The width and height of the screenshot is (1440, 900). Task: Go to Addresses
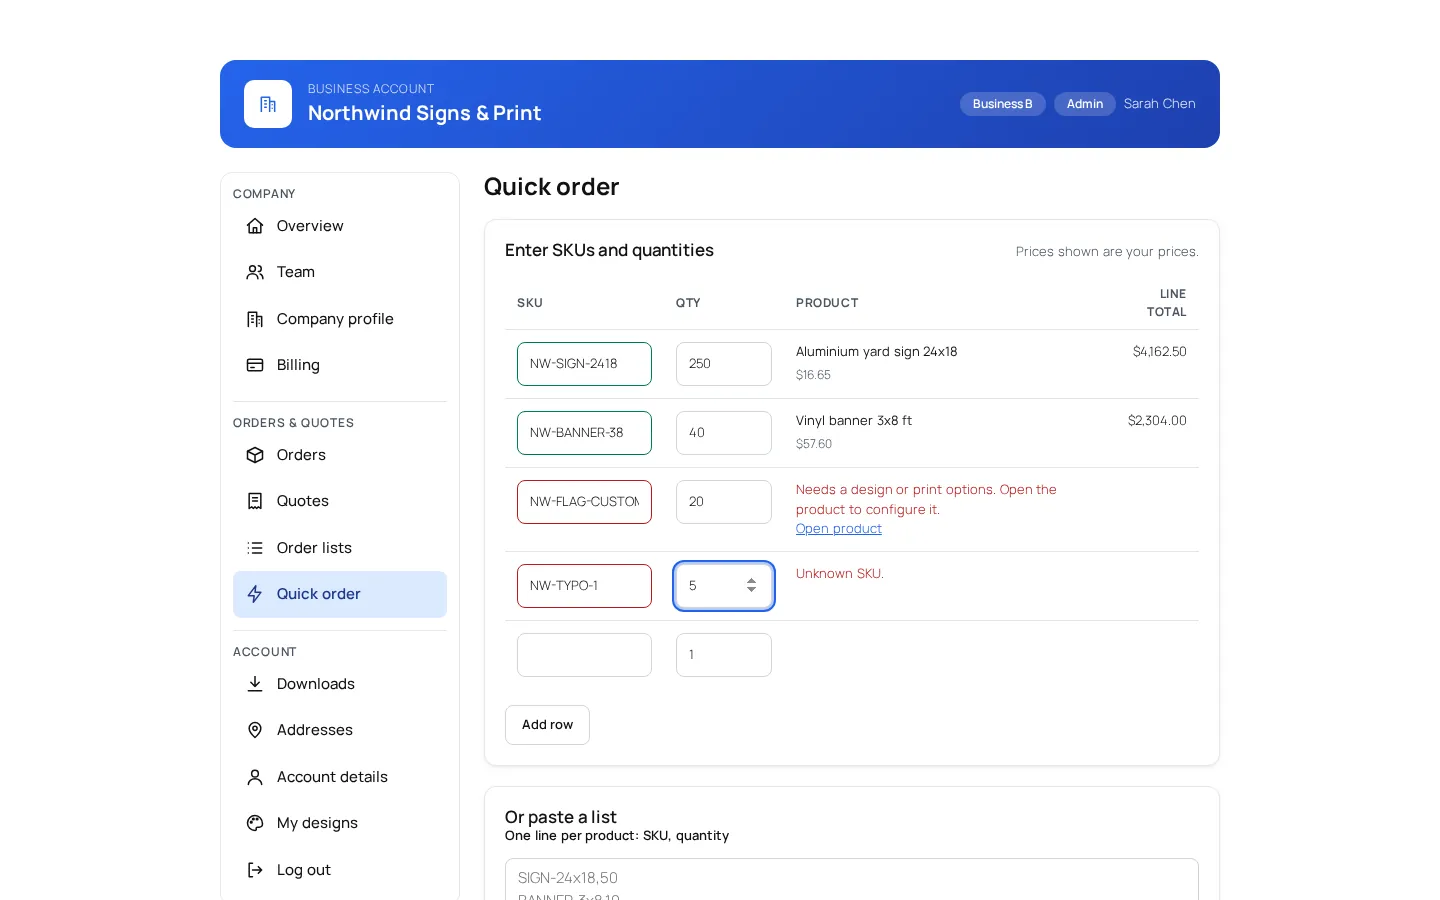point(340,730)
